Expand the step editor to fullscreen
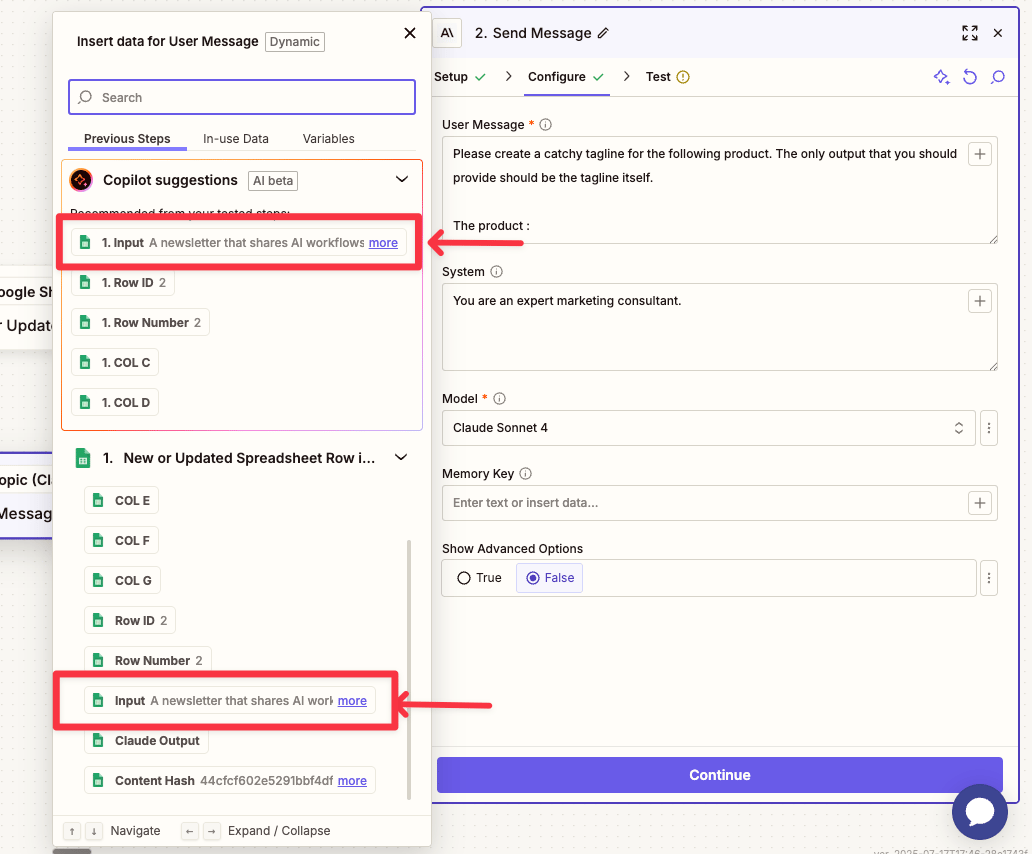This screenshot has height=854, width=1032. tap(969, 33)
